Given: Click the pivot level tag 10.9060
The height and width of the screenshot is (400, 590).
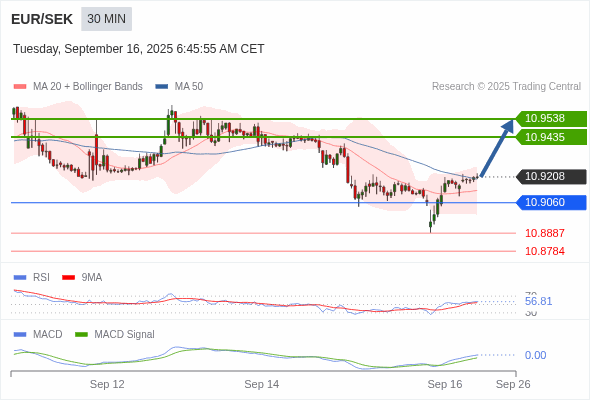Looking at the screenshot, I should coord(551,202).
